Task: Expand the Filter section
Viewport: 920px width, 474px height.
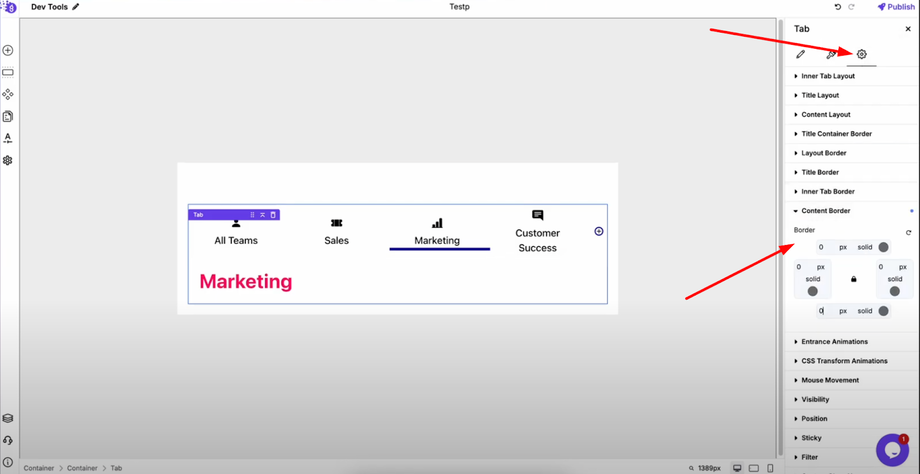Action: click(853, 457)
